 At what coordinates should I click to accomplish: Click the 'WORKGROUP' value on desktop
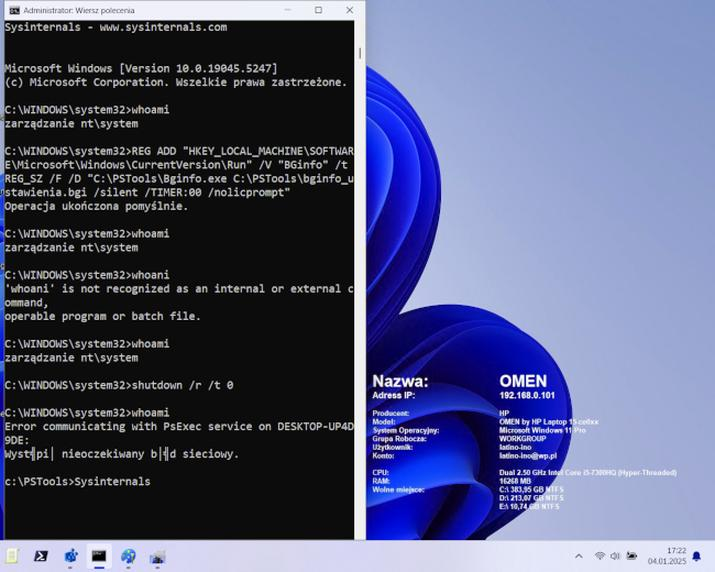523,439
